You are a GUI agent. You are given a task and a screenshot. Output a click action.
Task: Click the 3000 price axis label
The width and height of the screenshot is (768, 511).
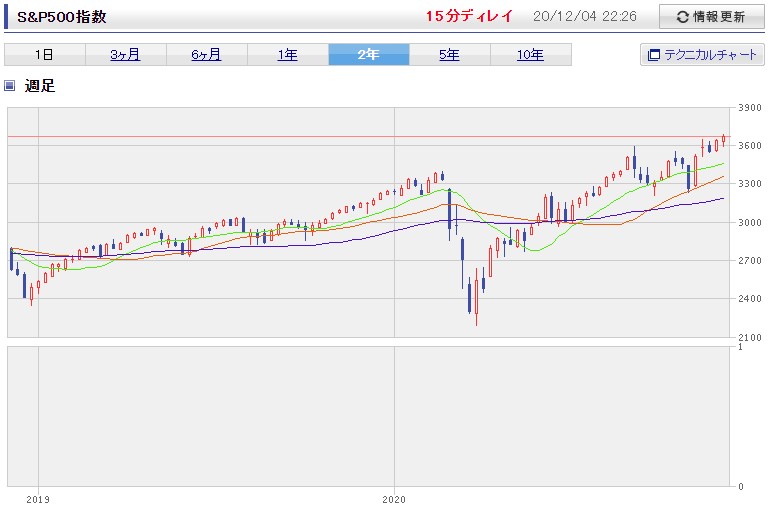(x=750, y=222)
